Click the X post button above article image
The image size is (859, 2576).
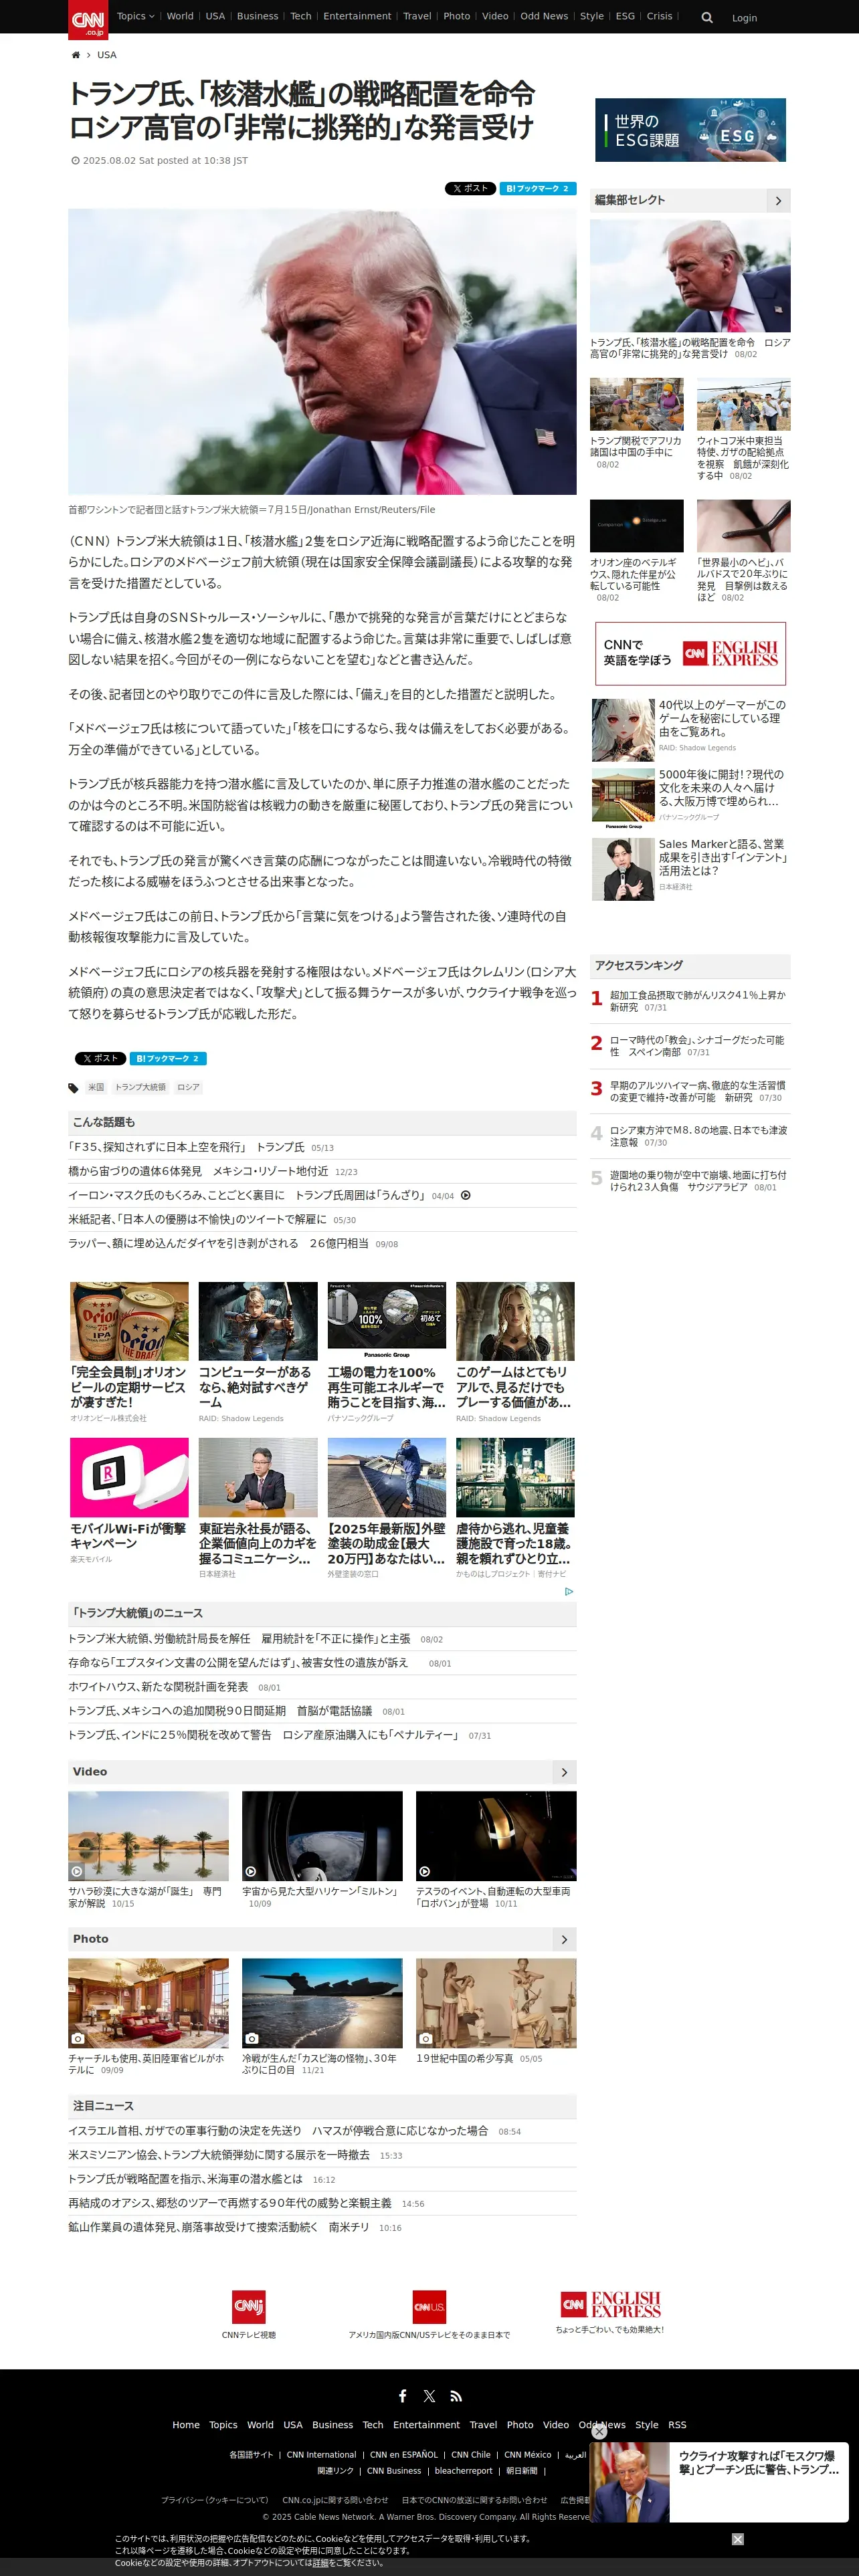[470, 188]
